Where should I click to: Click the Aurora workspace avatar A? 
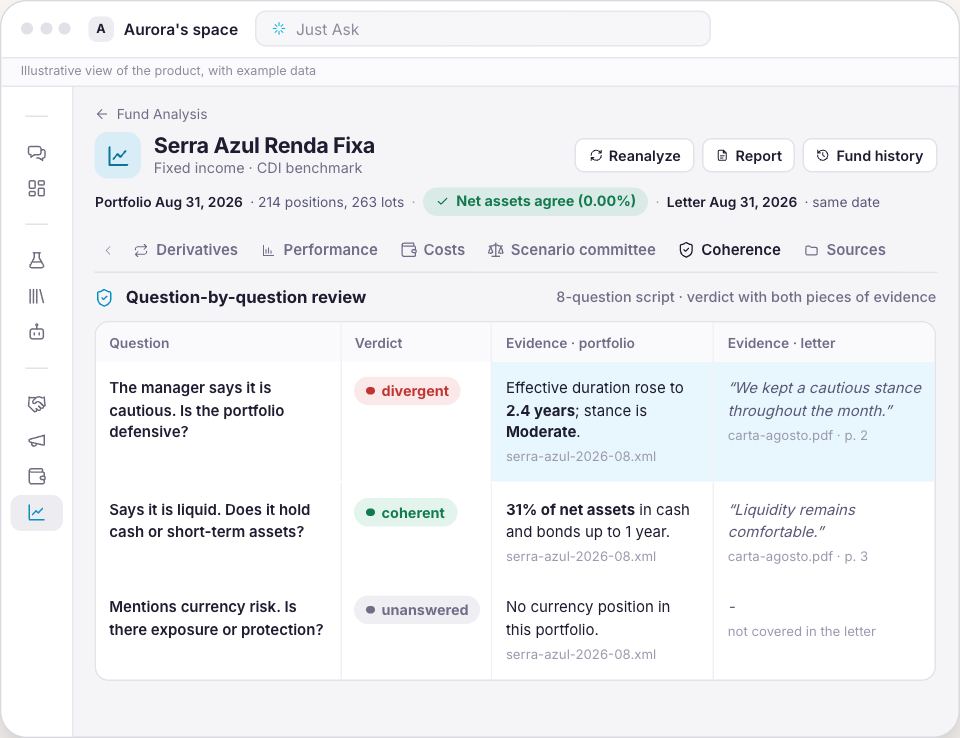[x=101, y=29]
